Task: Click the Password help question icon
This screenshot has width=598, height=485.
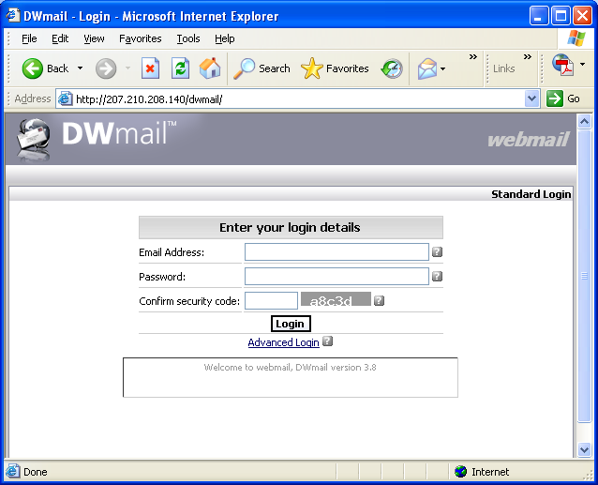Action: [437, 276]
